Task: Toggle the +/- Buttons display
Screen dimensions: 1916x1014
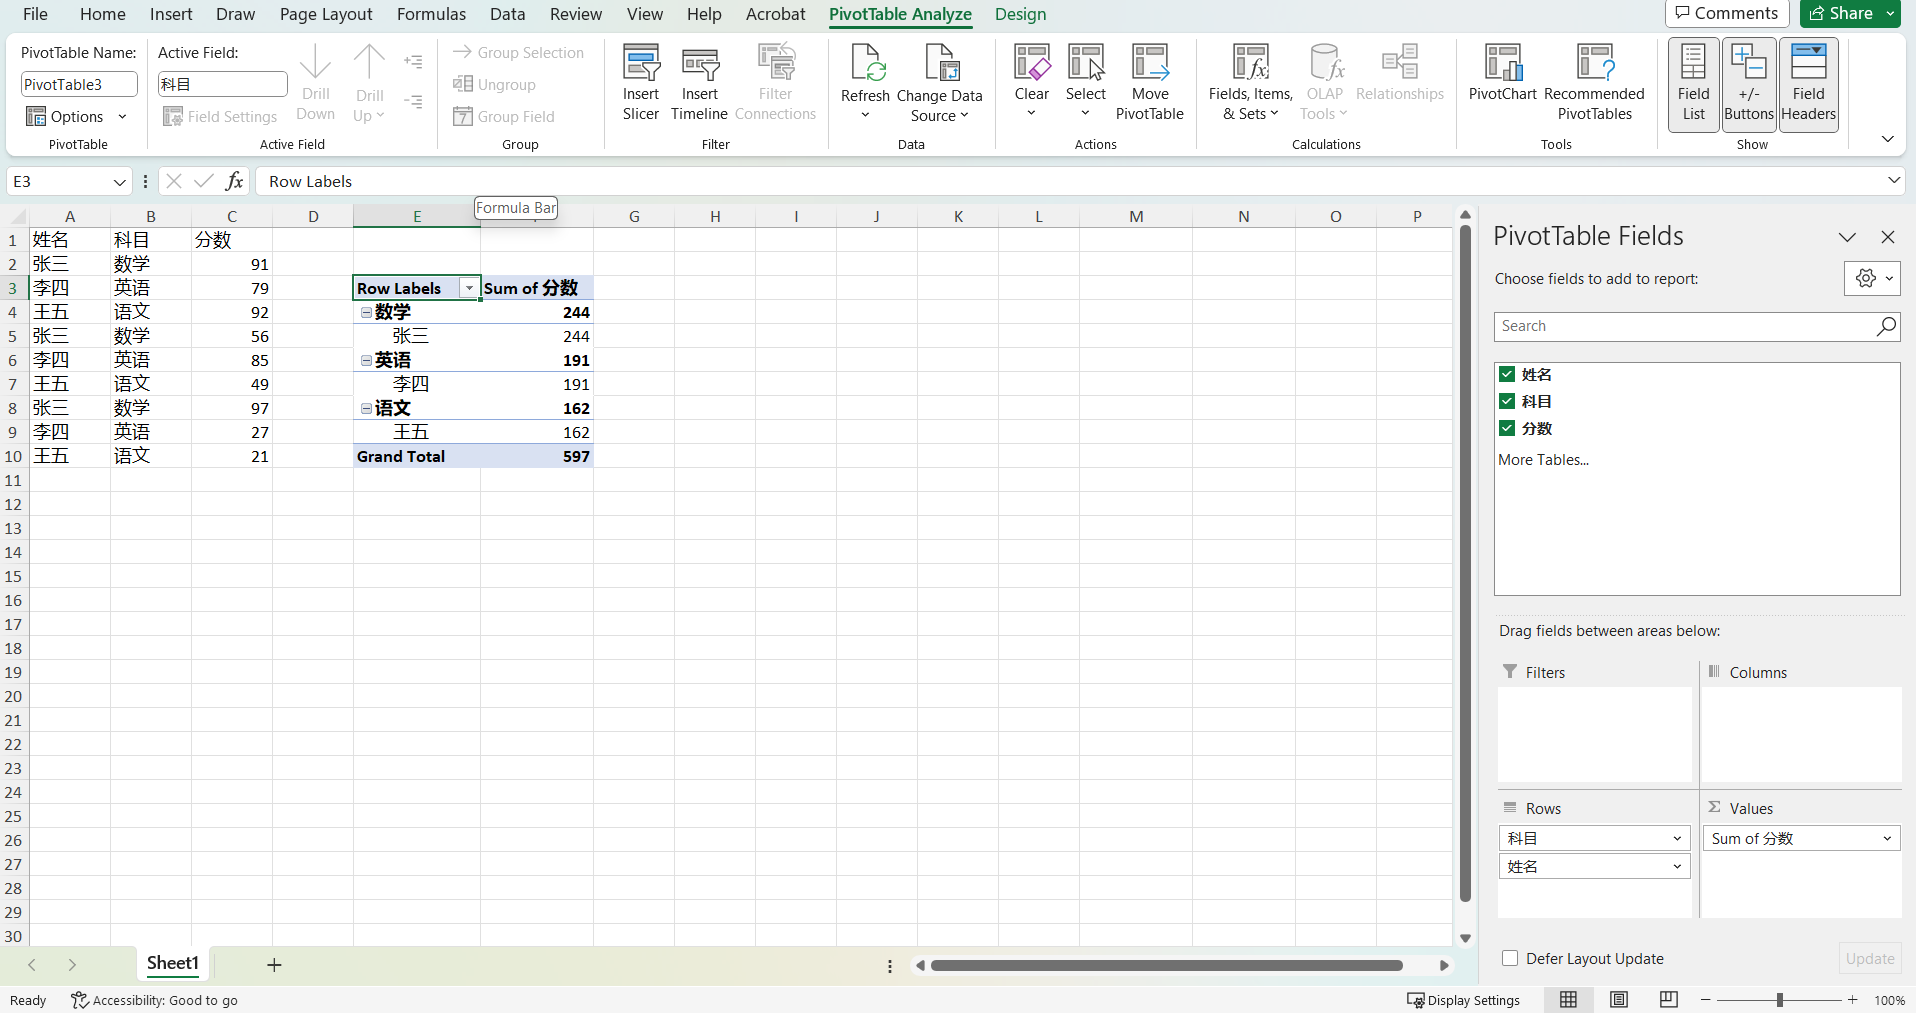Action: 1749,84
